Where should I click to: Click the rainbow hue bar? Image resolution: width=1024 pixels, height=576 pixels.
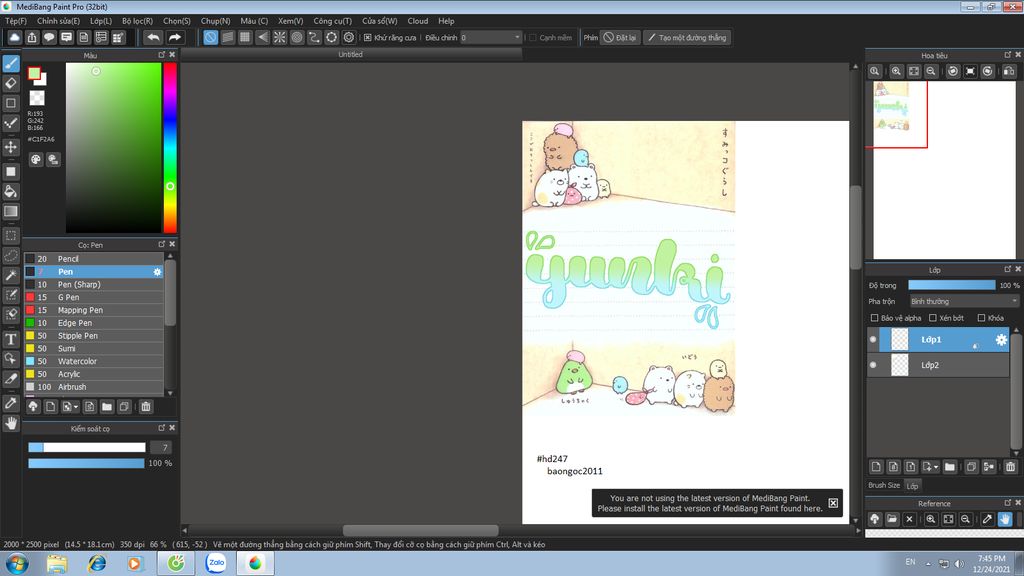point(170,148)
